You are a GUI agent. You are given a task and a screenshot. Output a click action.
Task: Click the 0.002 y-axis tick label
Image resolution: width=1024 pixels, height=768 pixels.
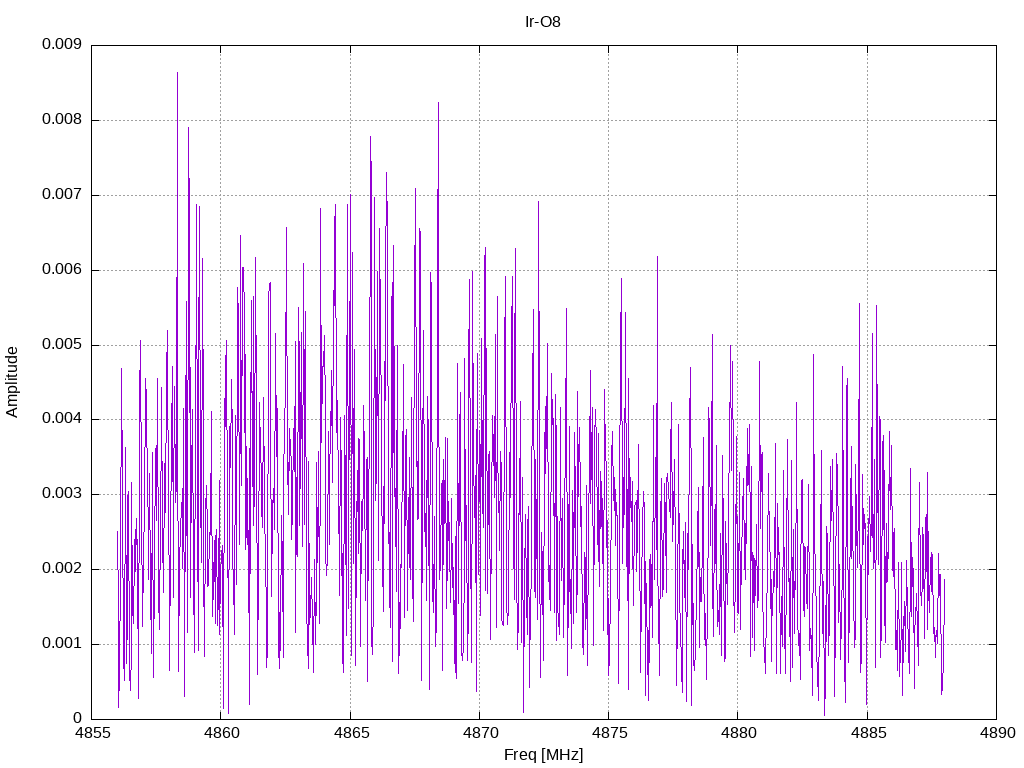pyautogui.click(x=62, y=568)
